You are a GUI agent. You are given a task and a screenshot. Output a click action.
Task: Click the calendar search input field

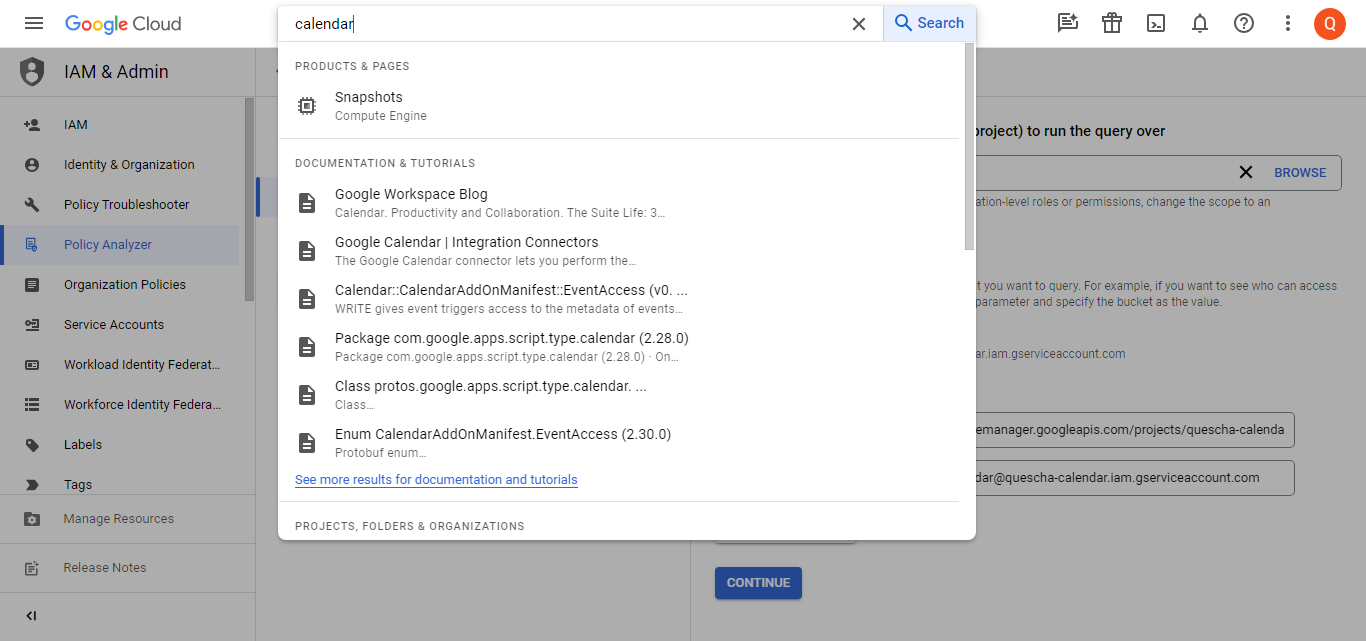560,24
